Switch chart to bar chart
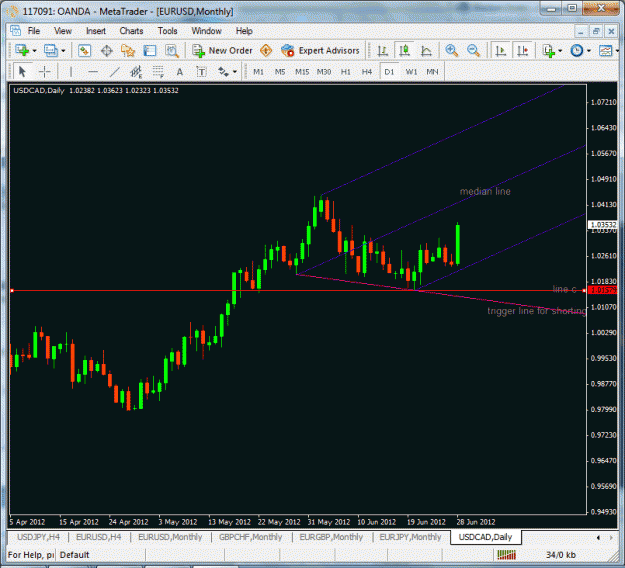This screenshot has width=625, height=568. coord(383,51)
